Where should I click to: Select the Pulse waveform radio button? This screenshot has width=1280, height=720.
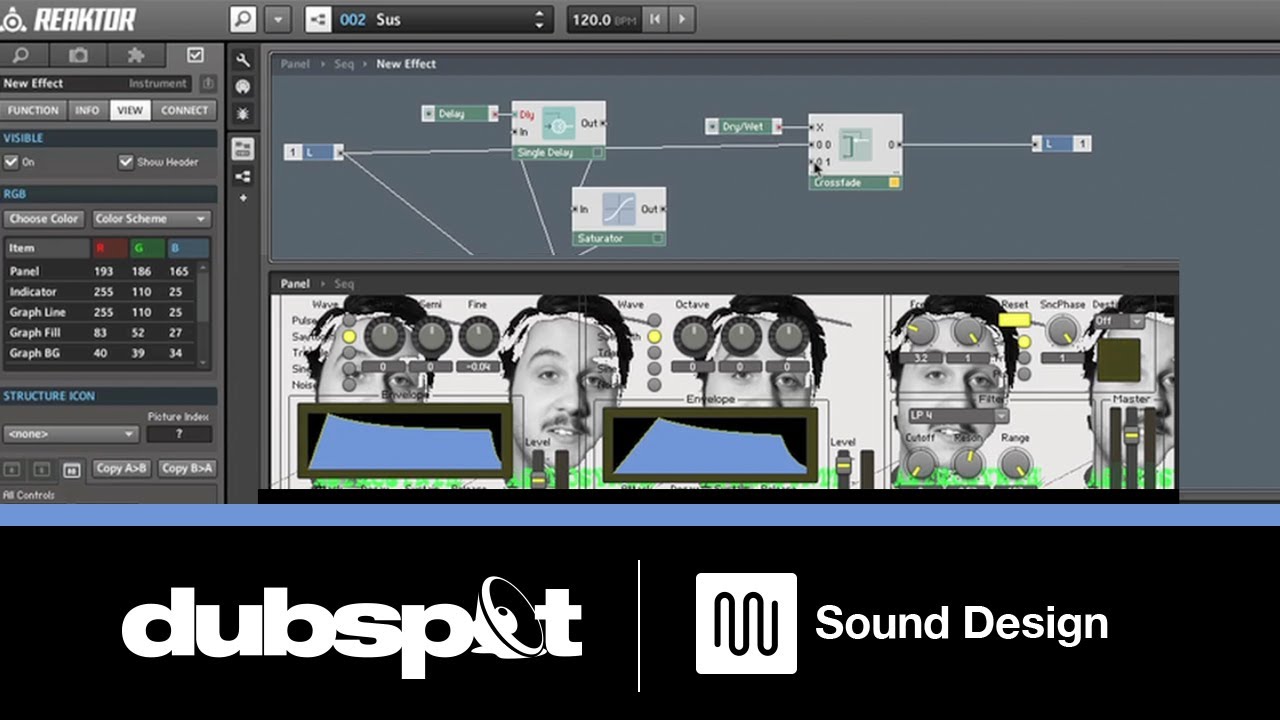click(349, 321)
